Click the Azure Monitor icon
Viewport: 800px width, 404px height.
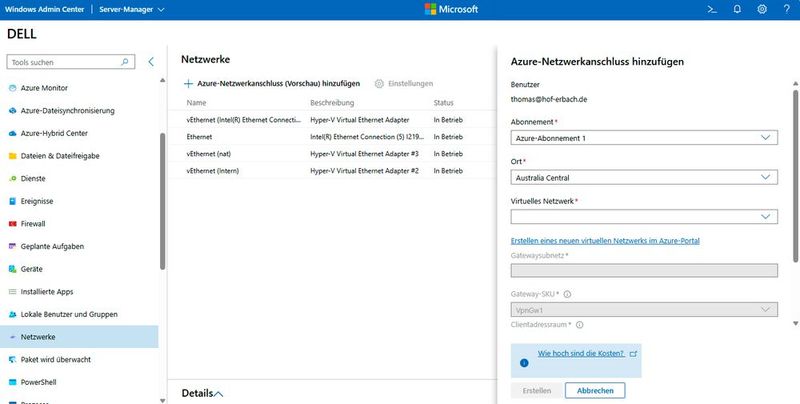(13, 88)
